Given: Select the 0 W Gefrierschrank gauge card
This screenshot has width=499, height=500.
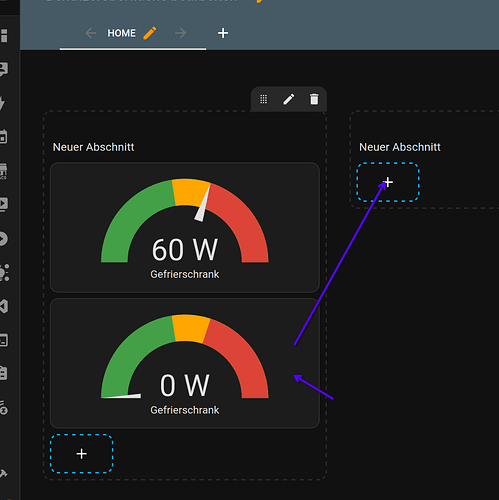Looking at the screenshot, I should point(185,363).
